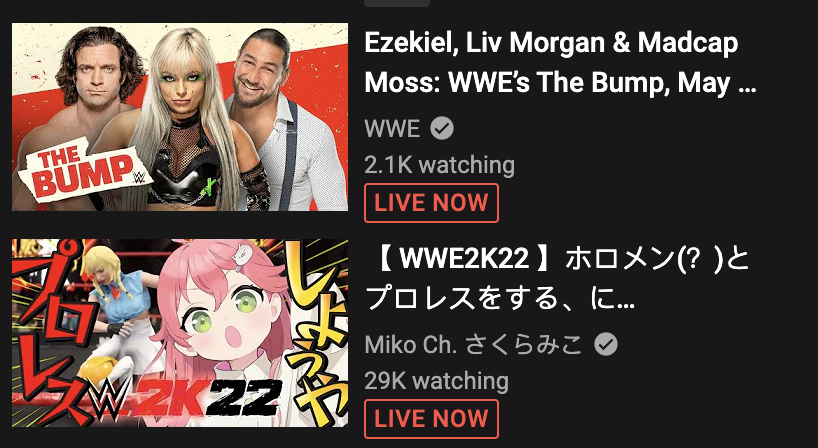Visit the Miko Ch. さくらみこ channel link
Image resolution: width=818 pixels, height=448 pixels.
click(x=473, y=344)
